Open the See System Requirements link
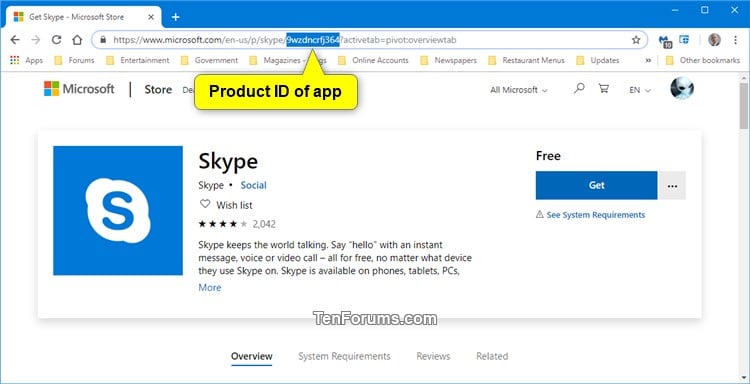Viewport: 750px width, 384px height. pyautogui.click(x=596, y=215)
